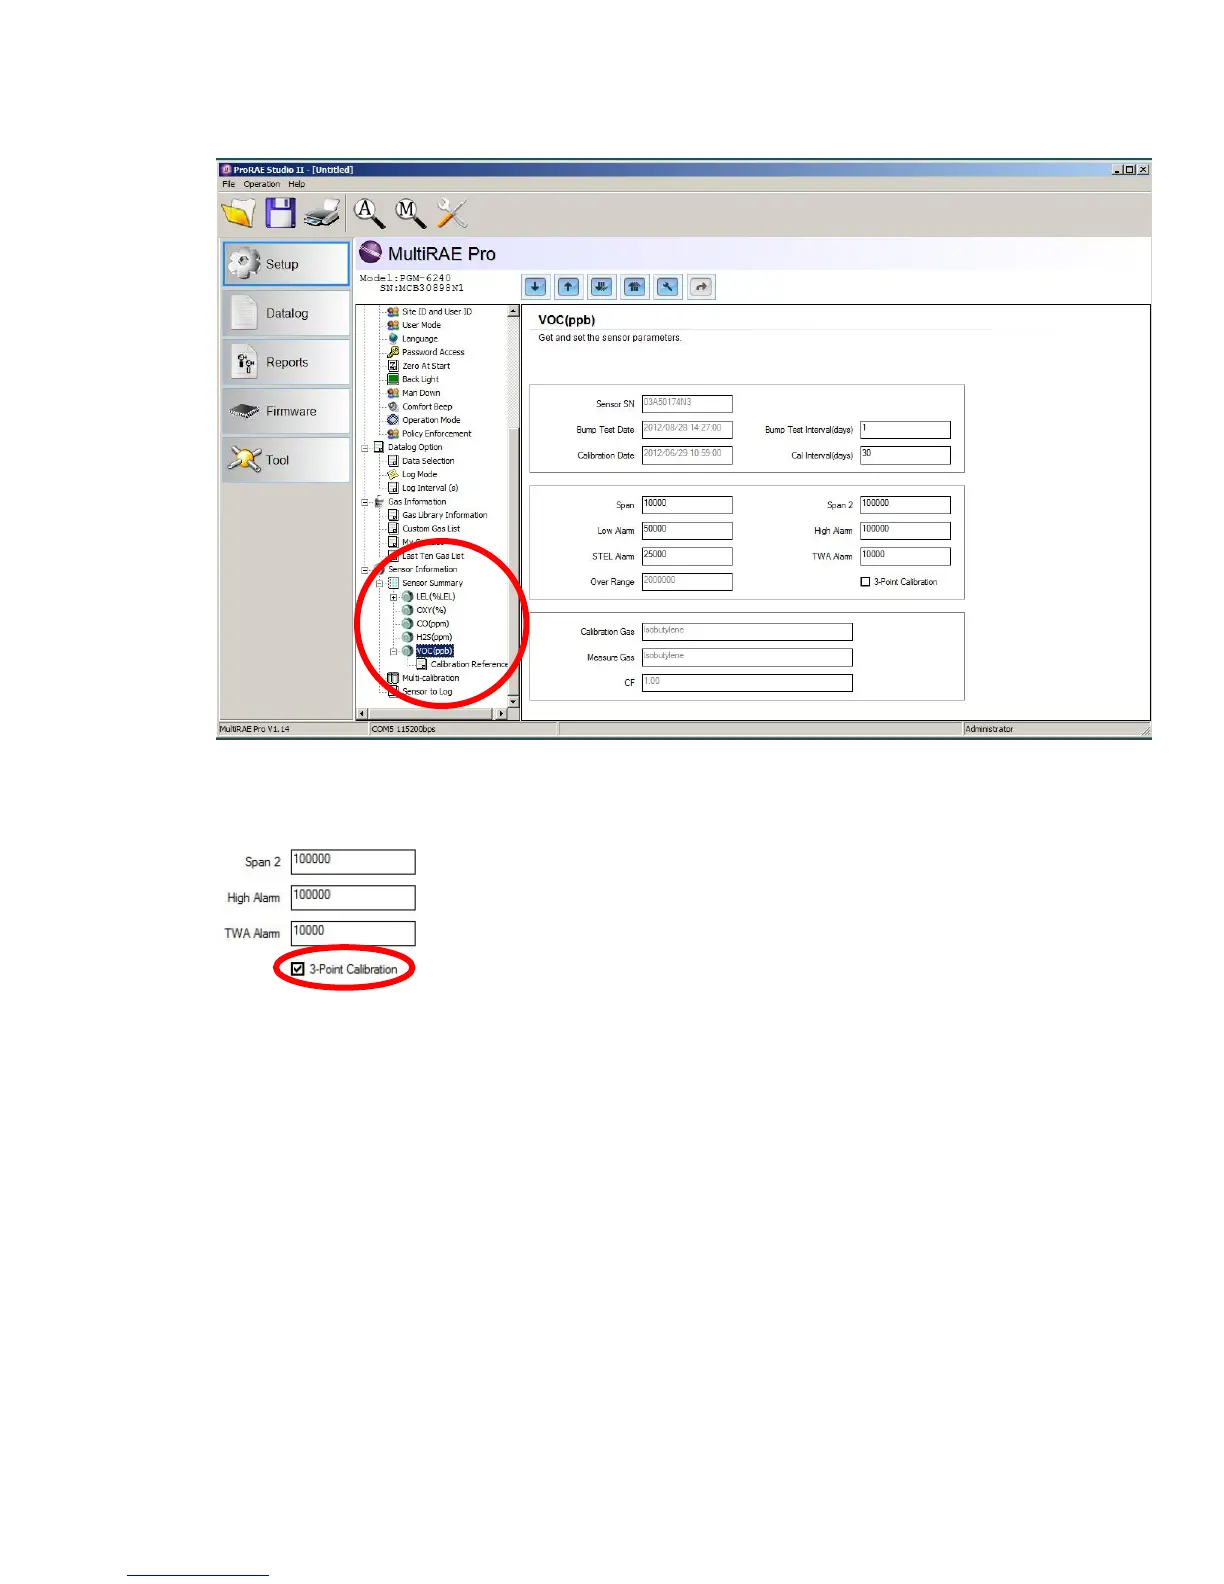Open the Operation menu
Image resolution: width=1224 pixels, height=1584 pixels.
262,184
